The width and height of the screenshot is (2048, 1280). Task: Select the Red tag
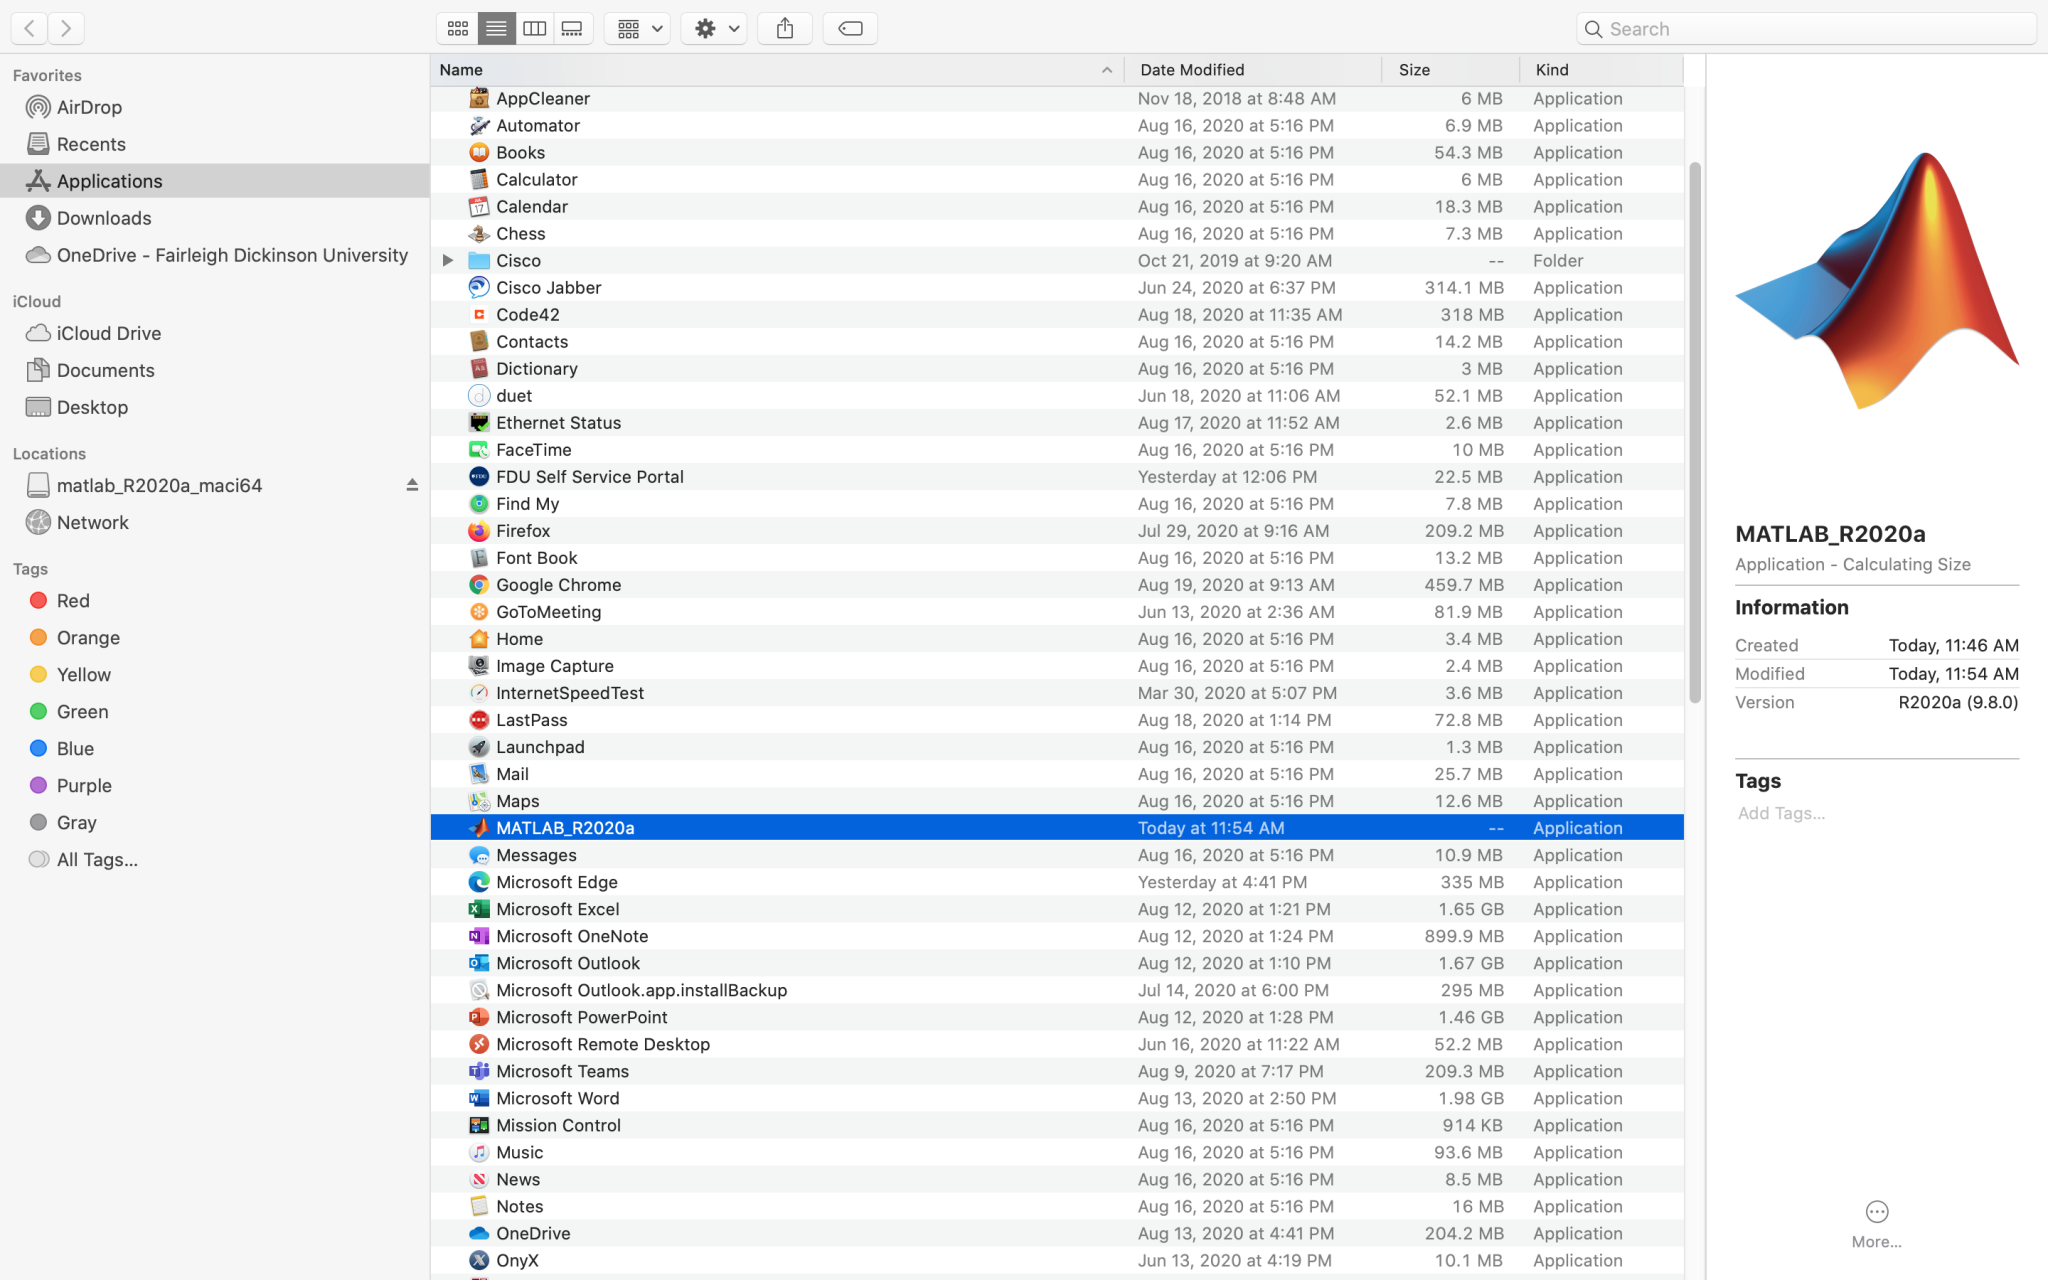215,600
